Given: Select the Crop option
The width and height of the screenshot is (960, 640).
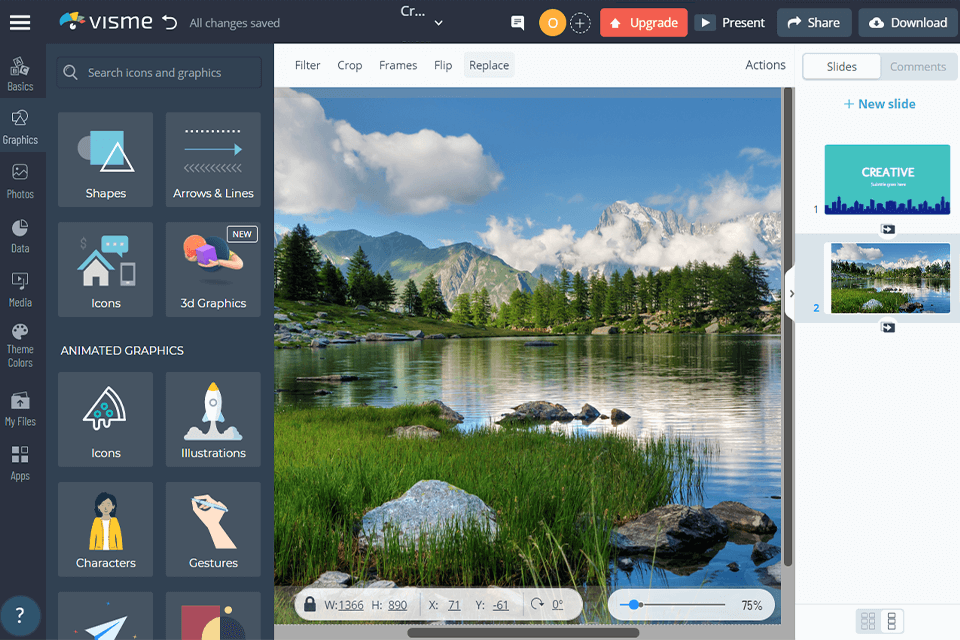Looking at the screenshot, I should click(350, 65).
